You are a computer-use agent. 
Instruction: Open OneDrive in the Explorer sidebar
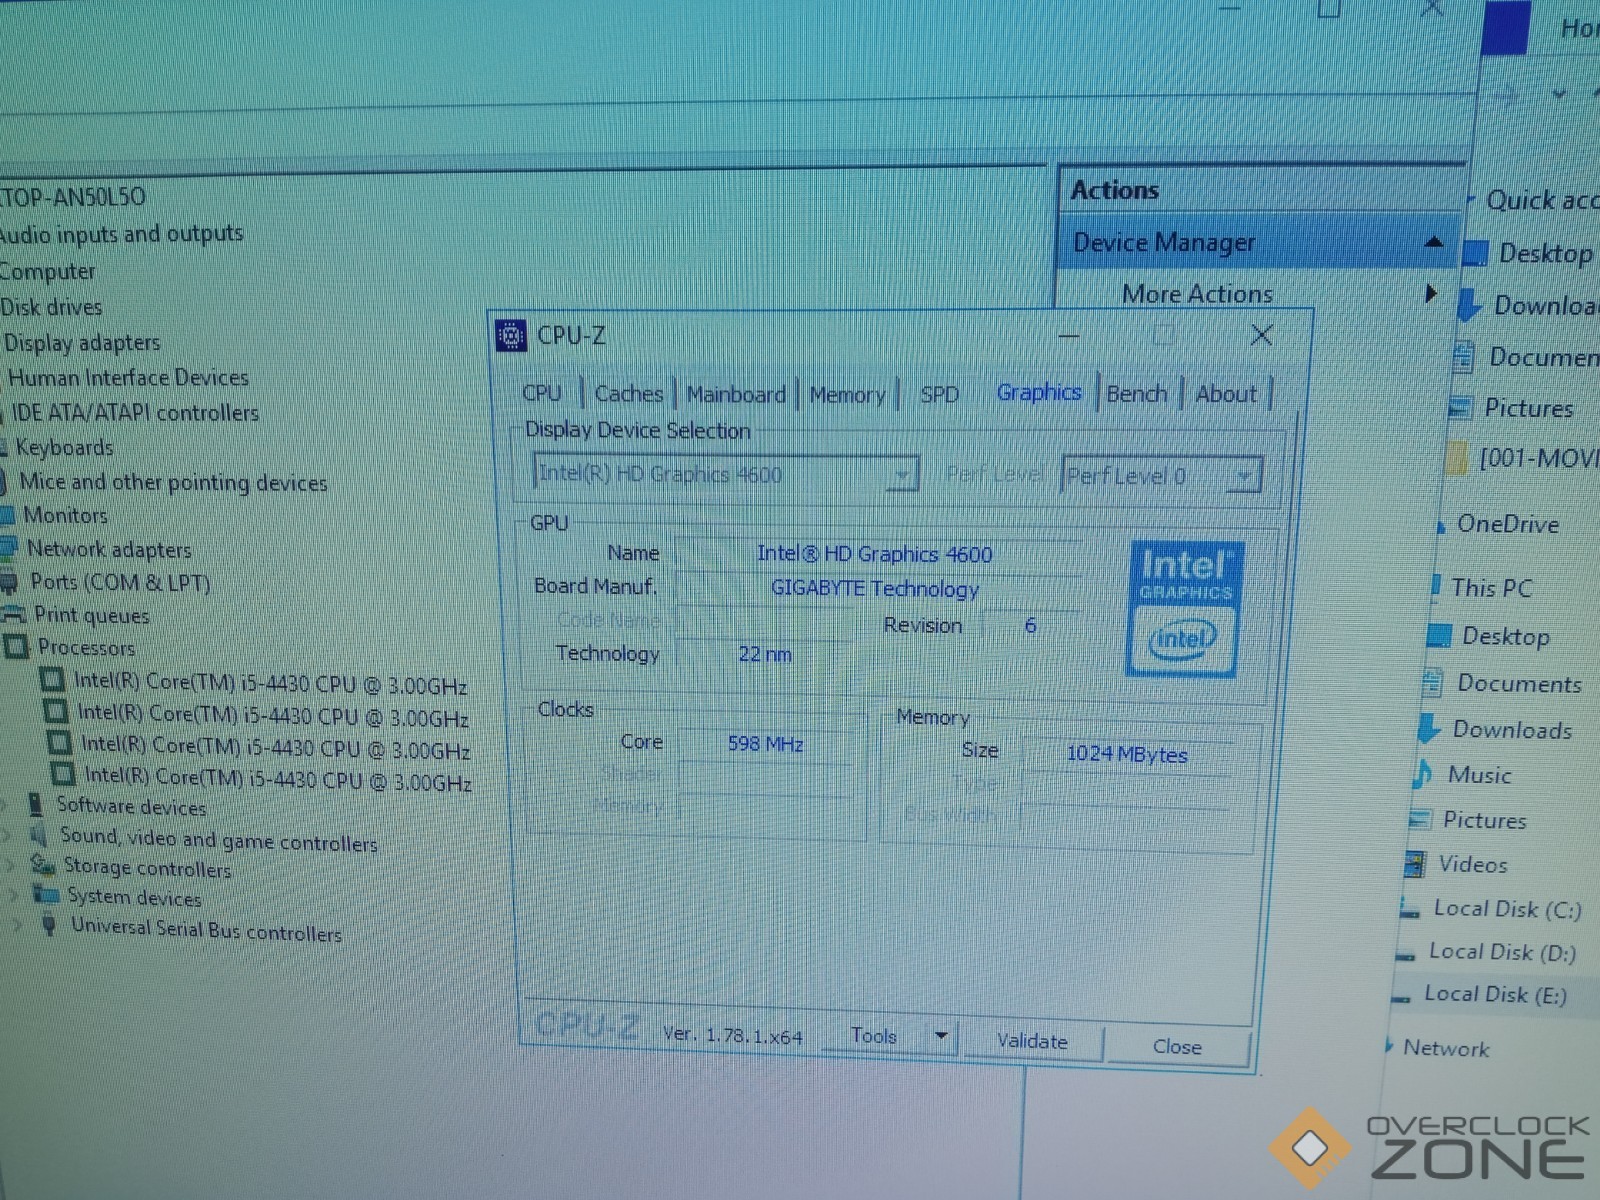click(1507, 524)
